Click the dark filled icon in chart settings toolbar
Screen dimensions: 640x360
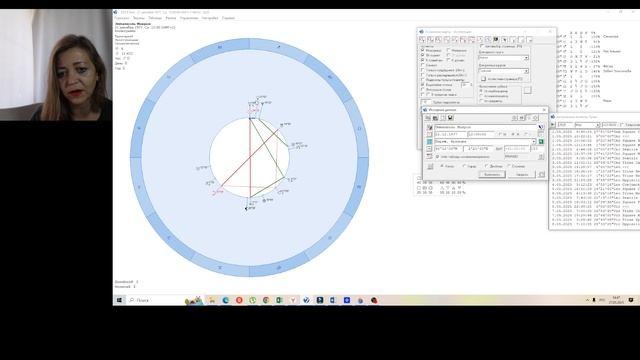point(496,40)
